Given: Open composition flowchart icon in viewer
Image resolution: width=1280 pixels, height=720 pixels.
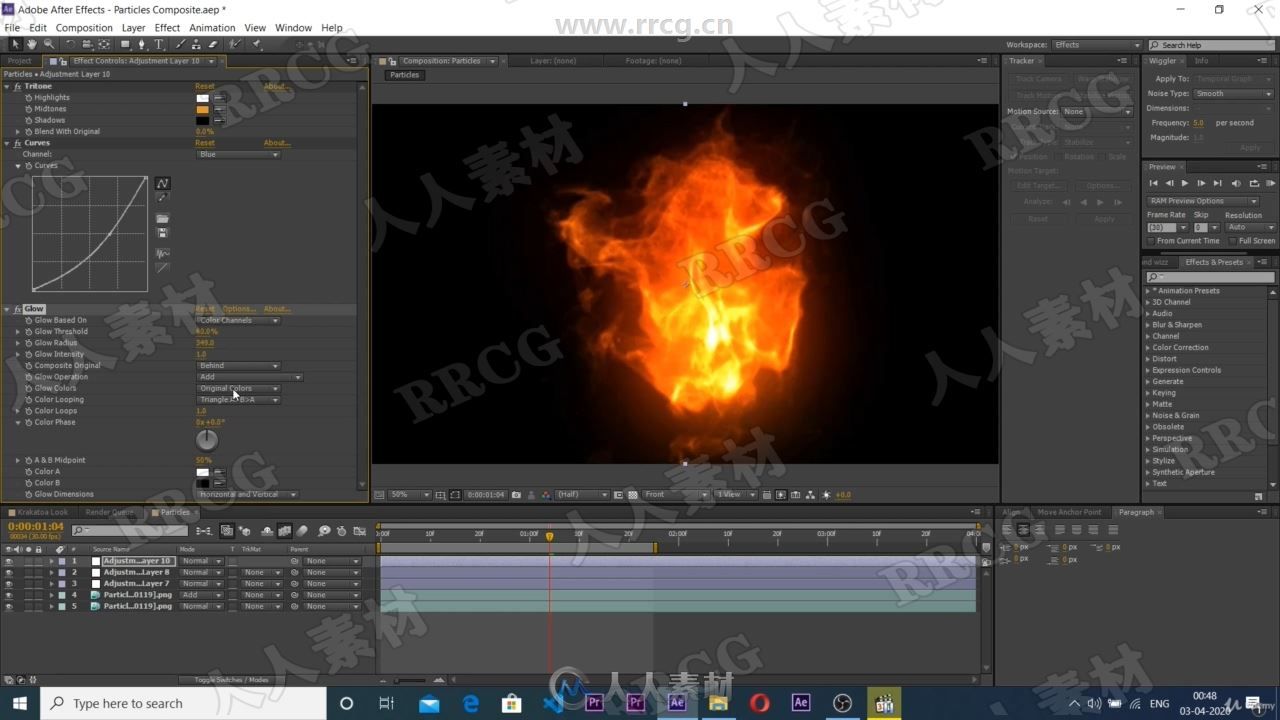Looking at the screenshot, I should [x=811, y=495].
